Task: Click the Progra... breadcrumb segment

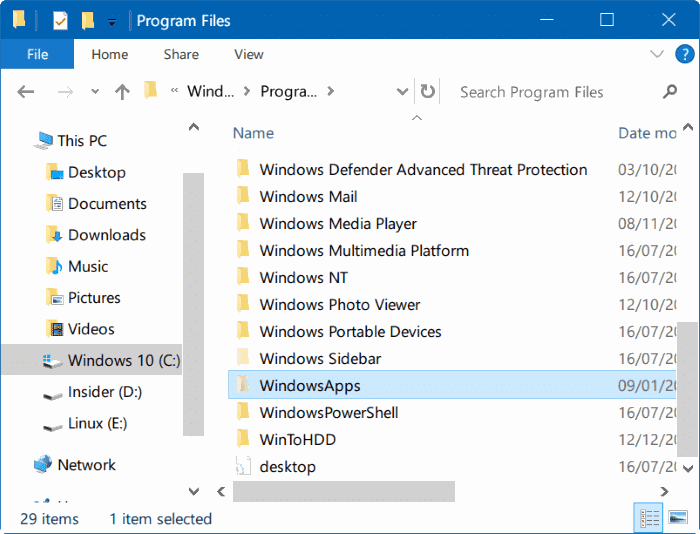Action: tap(288, 92)
